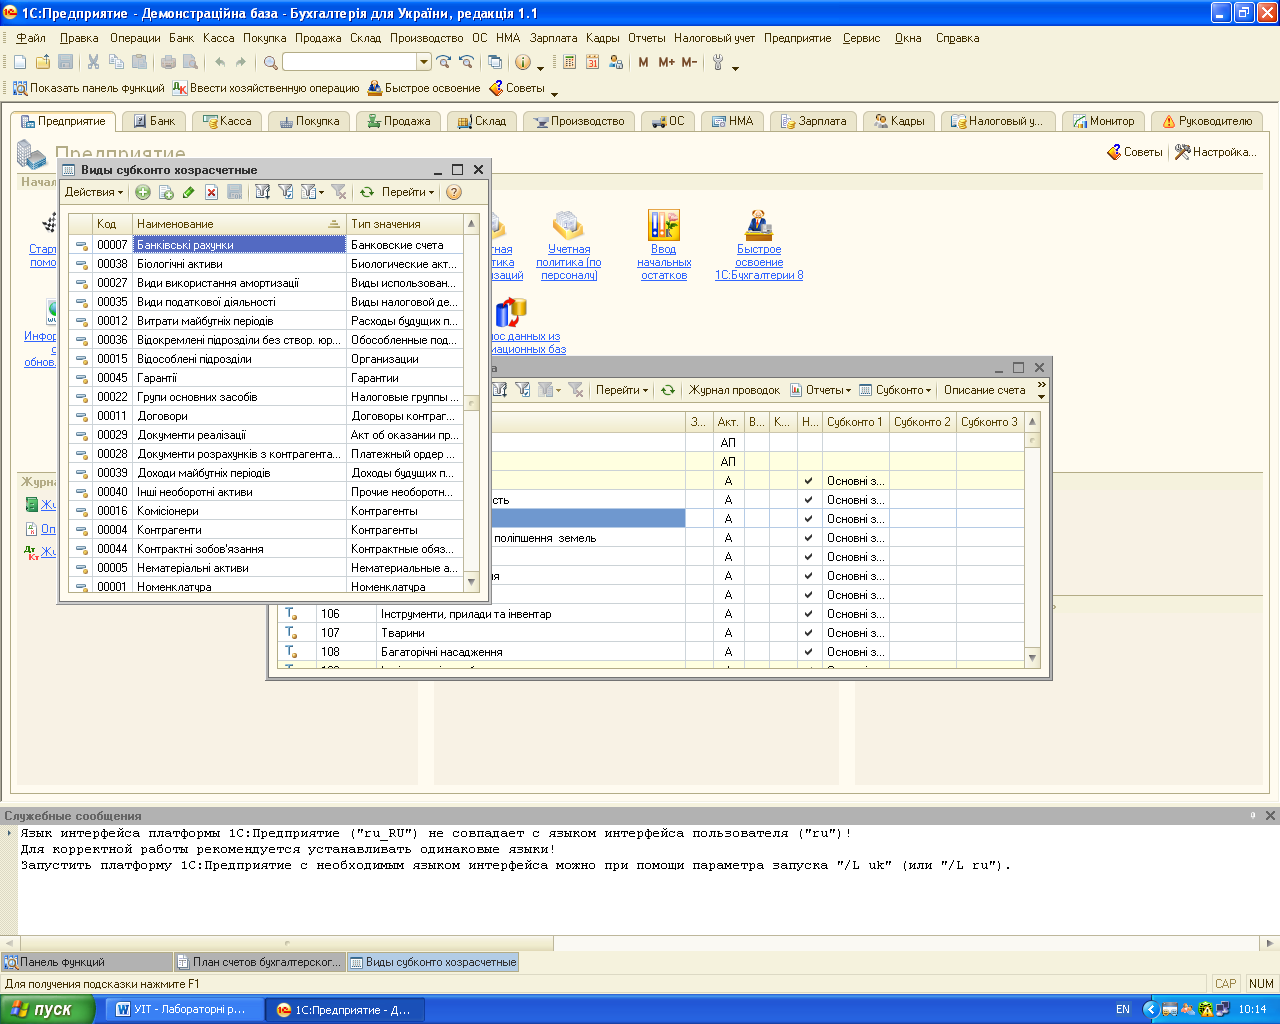
Task: Toggle the checkmark in account 108 row
Action: 808,652
